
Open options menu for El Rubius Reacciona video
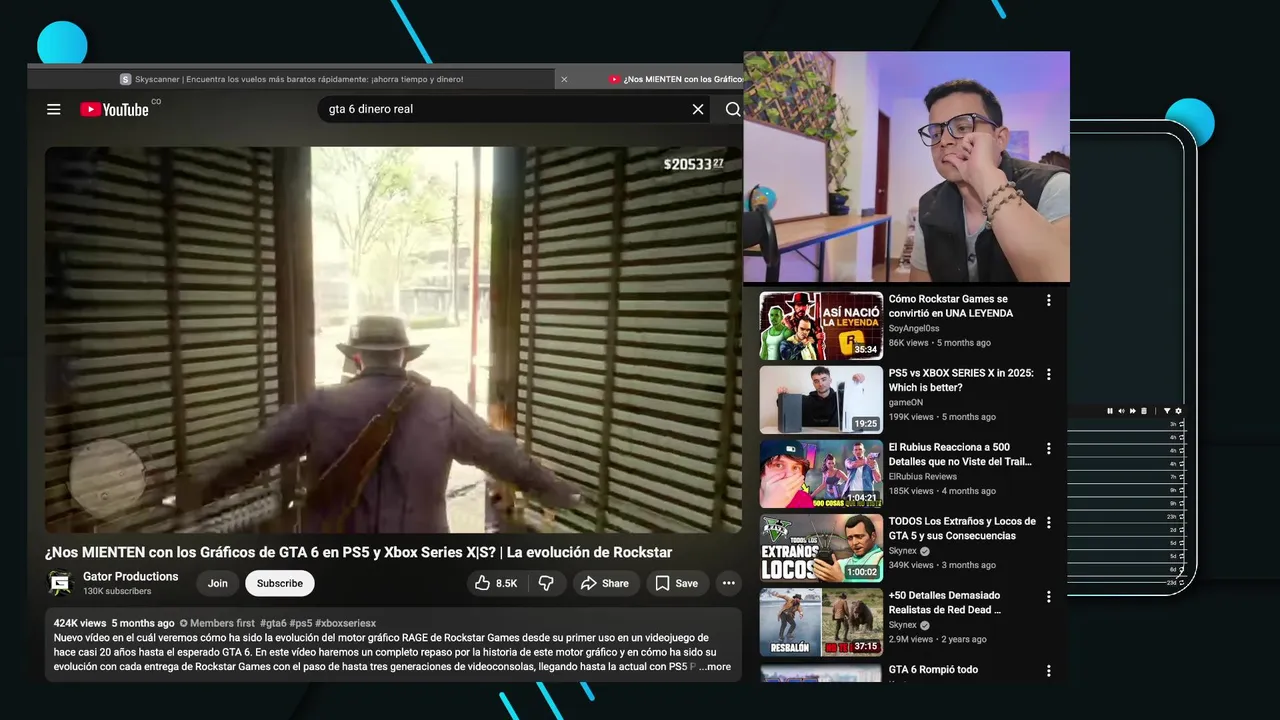pos(1048,448)
